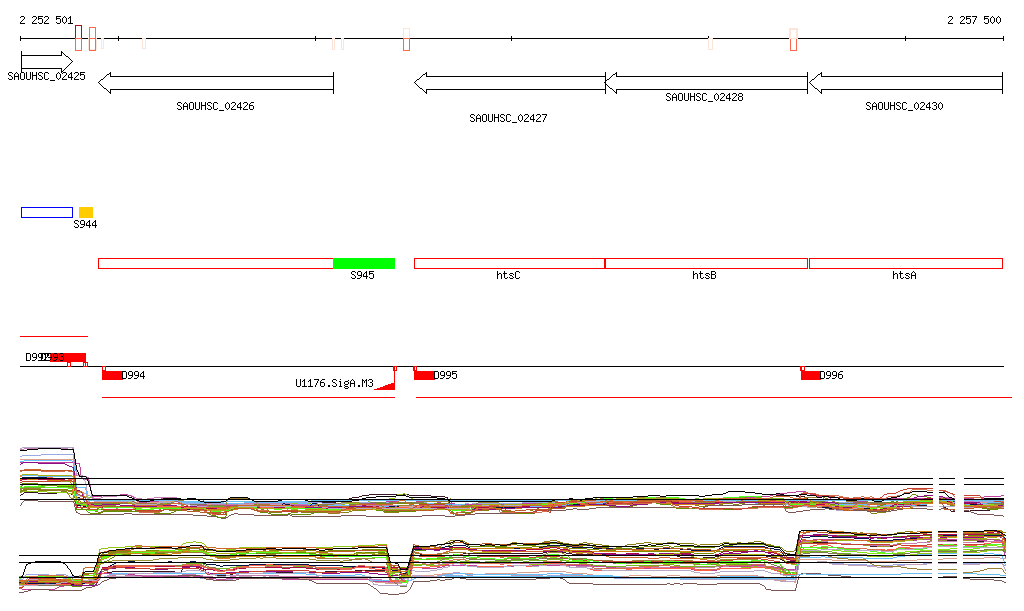Viewport: 1024px width, 611px height.
Task: Select the htsB red outlined region
Action: point(707,264)
